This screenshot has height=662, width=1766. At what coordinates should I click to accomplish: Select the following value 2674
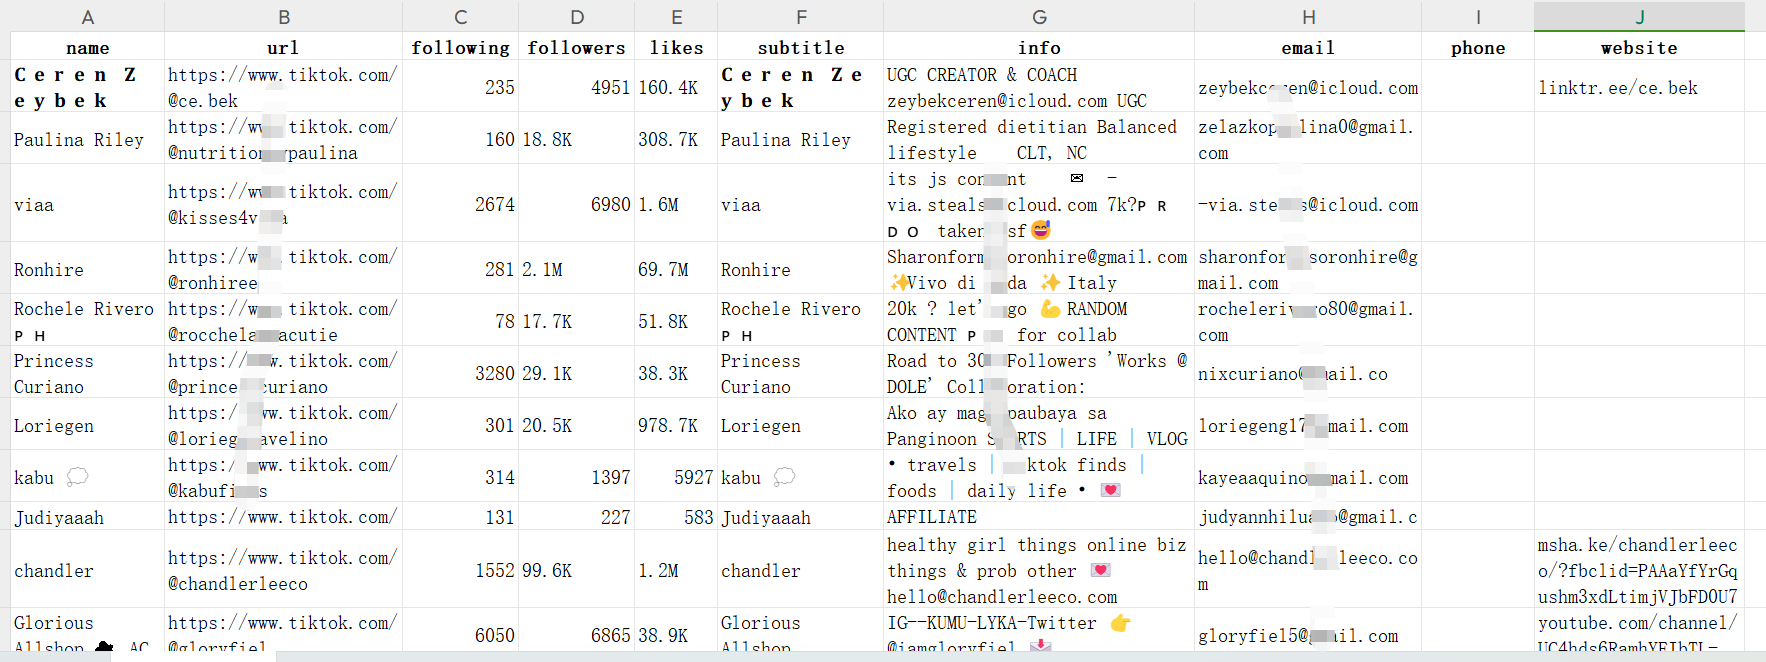click(x=461, y=204)
